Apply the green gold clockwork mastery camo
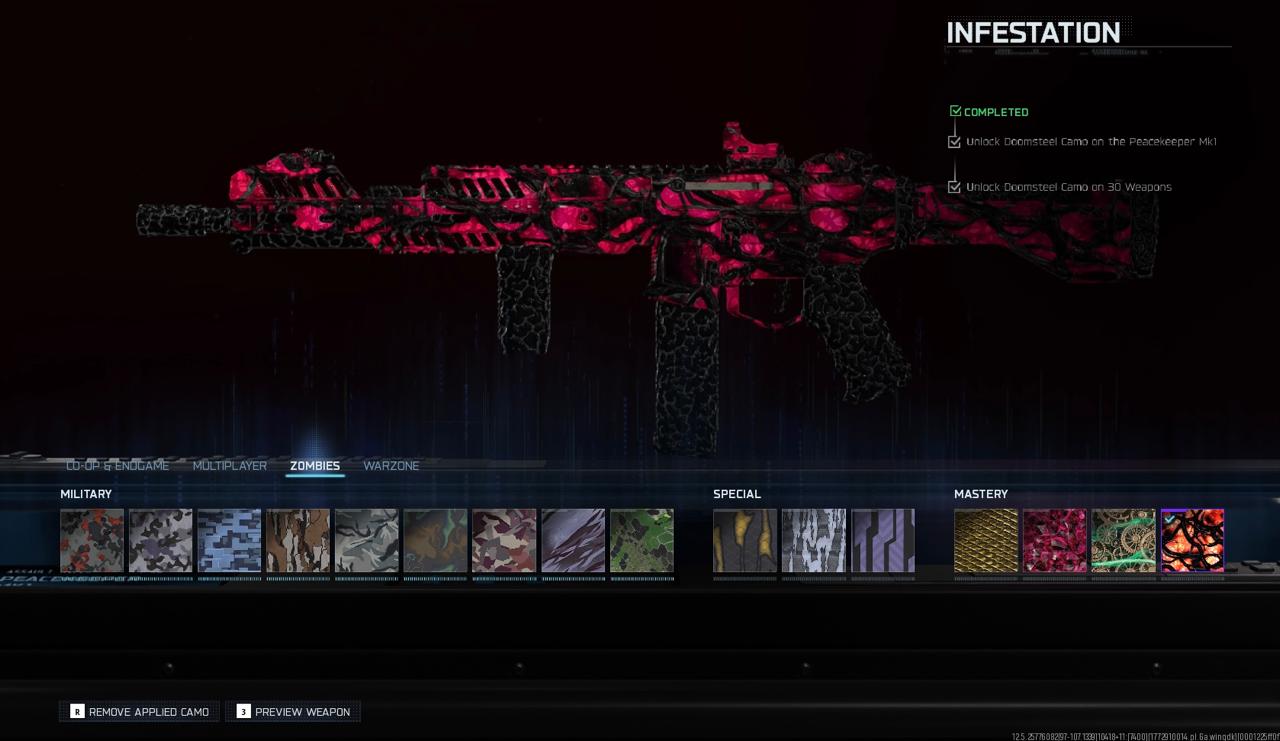 pyautogui.click(x=1123, y=541)
